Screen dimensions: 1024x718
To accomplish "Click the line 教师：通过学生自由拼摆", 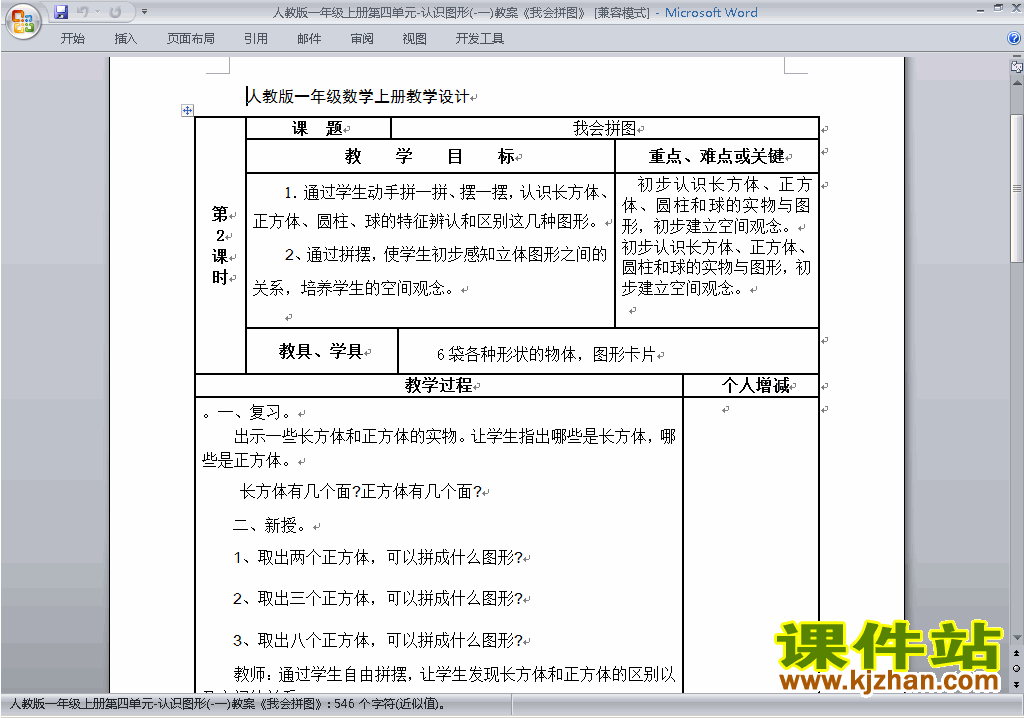I will tap(455, 674).
